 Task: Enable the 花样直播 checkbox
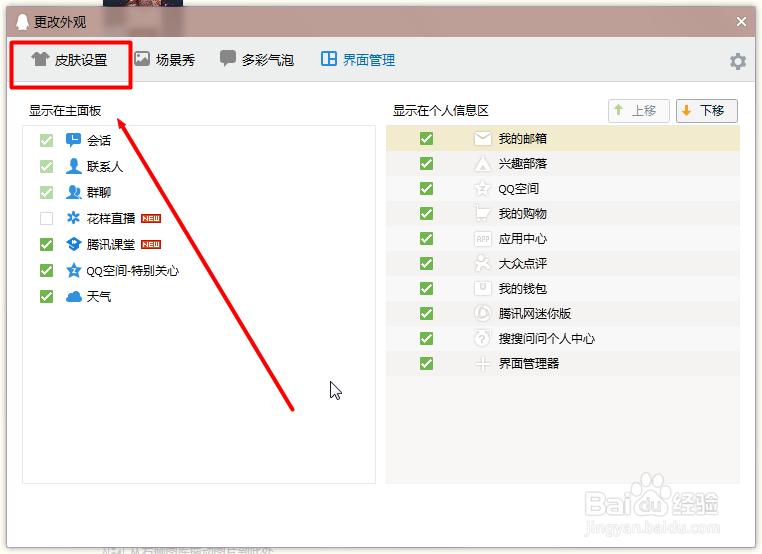click(47, 218)
